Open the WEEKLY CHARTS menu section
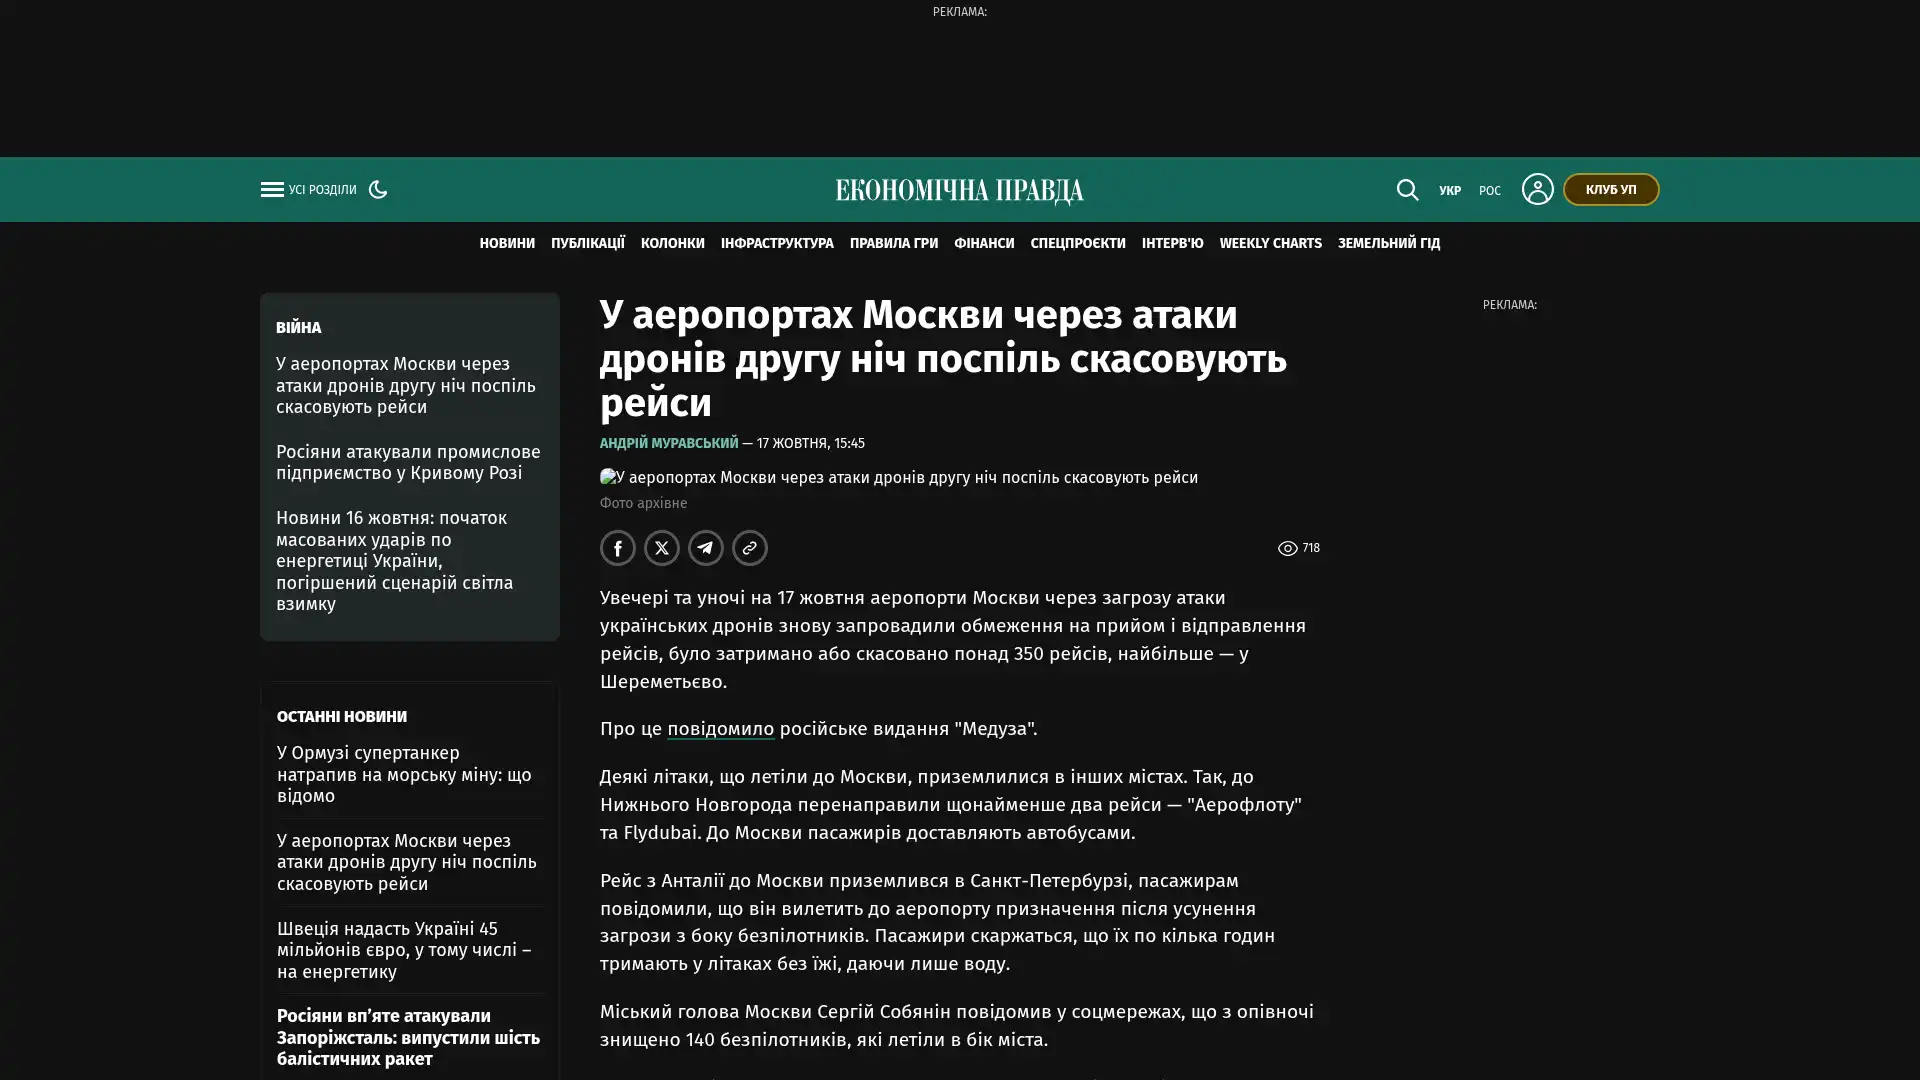This screenshot has height=1080, width=1920. click(1271, 243)
